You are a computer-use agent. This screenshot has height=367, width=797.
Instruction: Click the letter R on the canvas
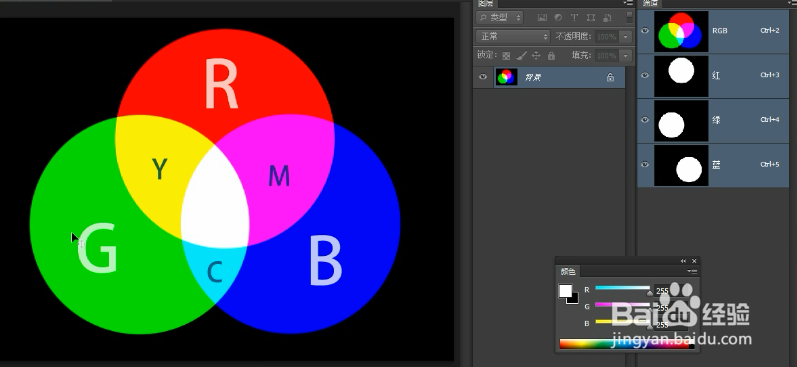click(222, 84)
